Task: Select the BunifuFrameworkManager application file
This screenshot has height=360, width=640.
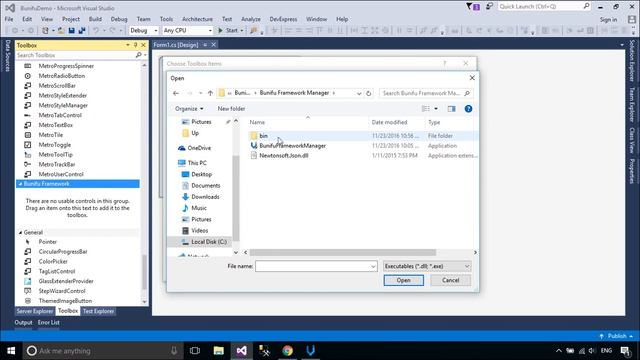Action: (292, 145)
